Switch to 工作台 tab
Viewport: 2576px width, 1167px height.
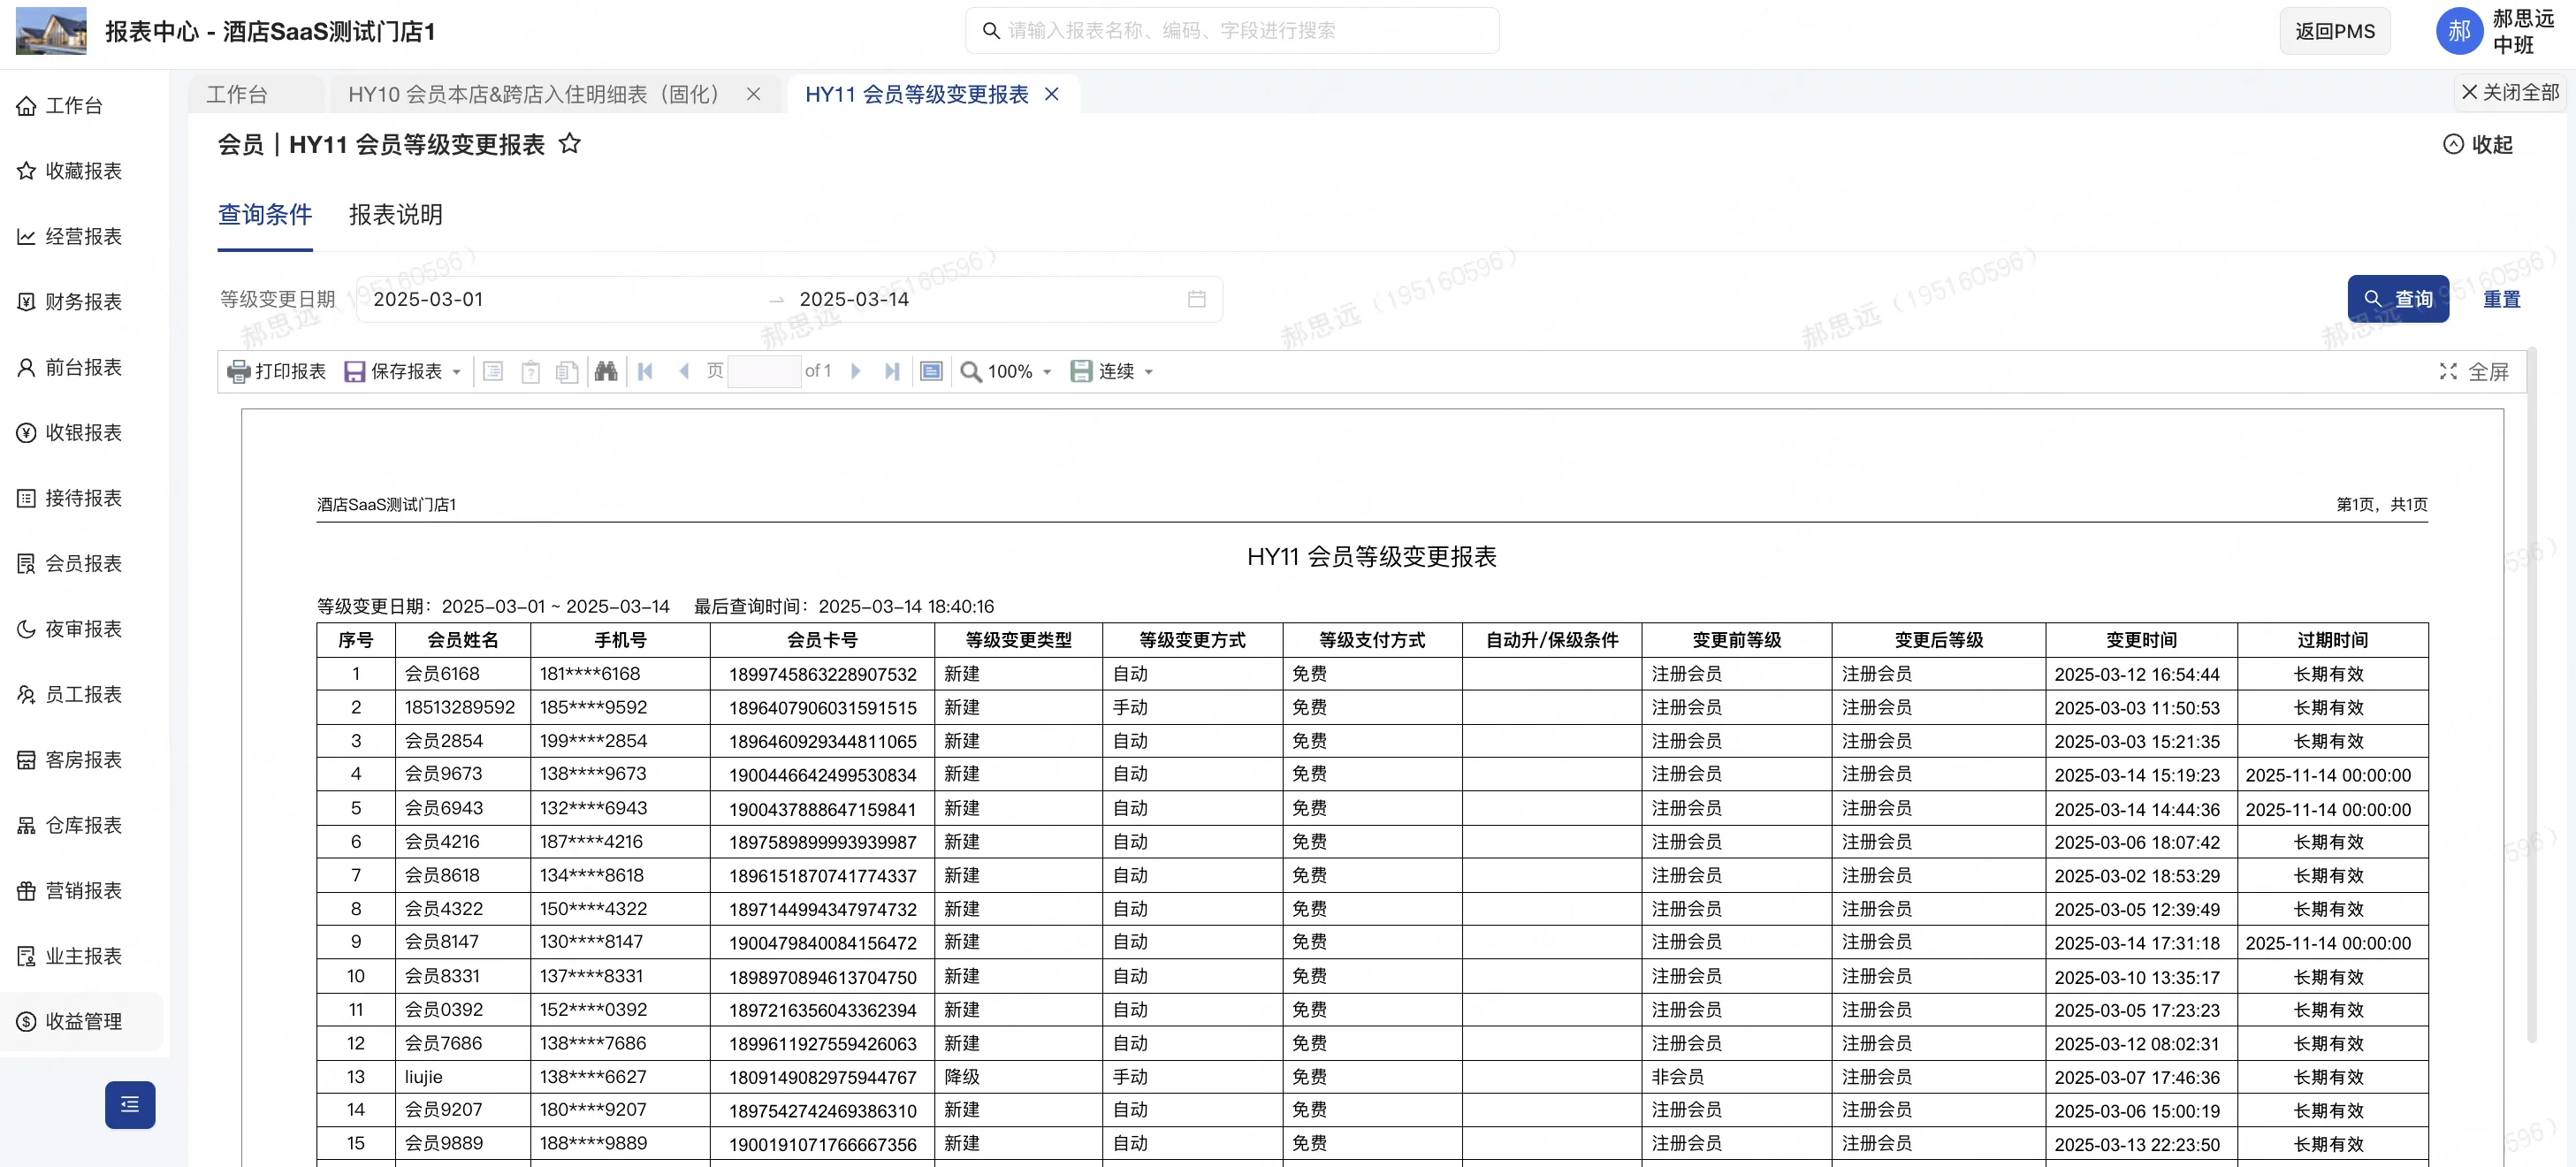(x=237, y=94)
